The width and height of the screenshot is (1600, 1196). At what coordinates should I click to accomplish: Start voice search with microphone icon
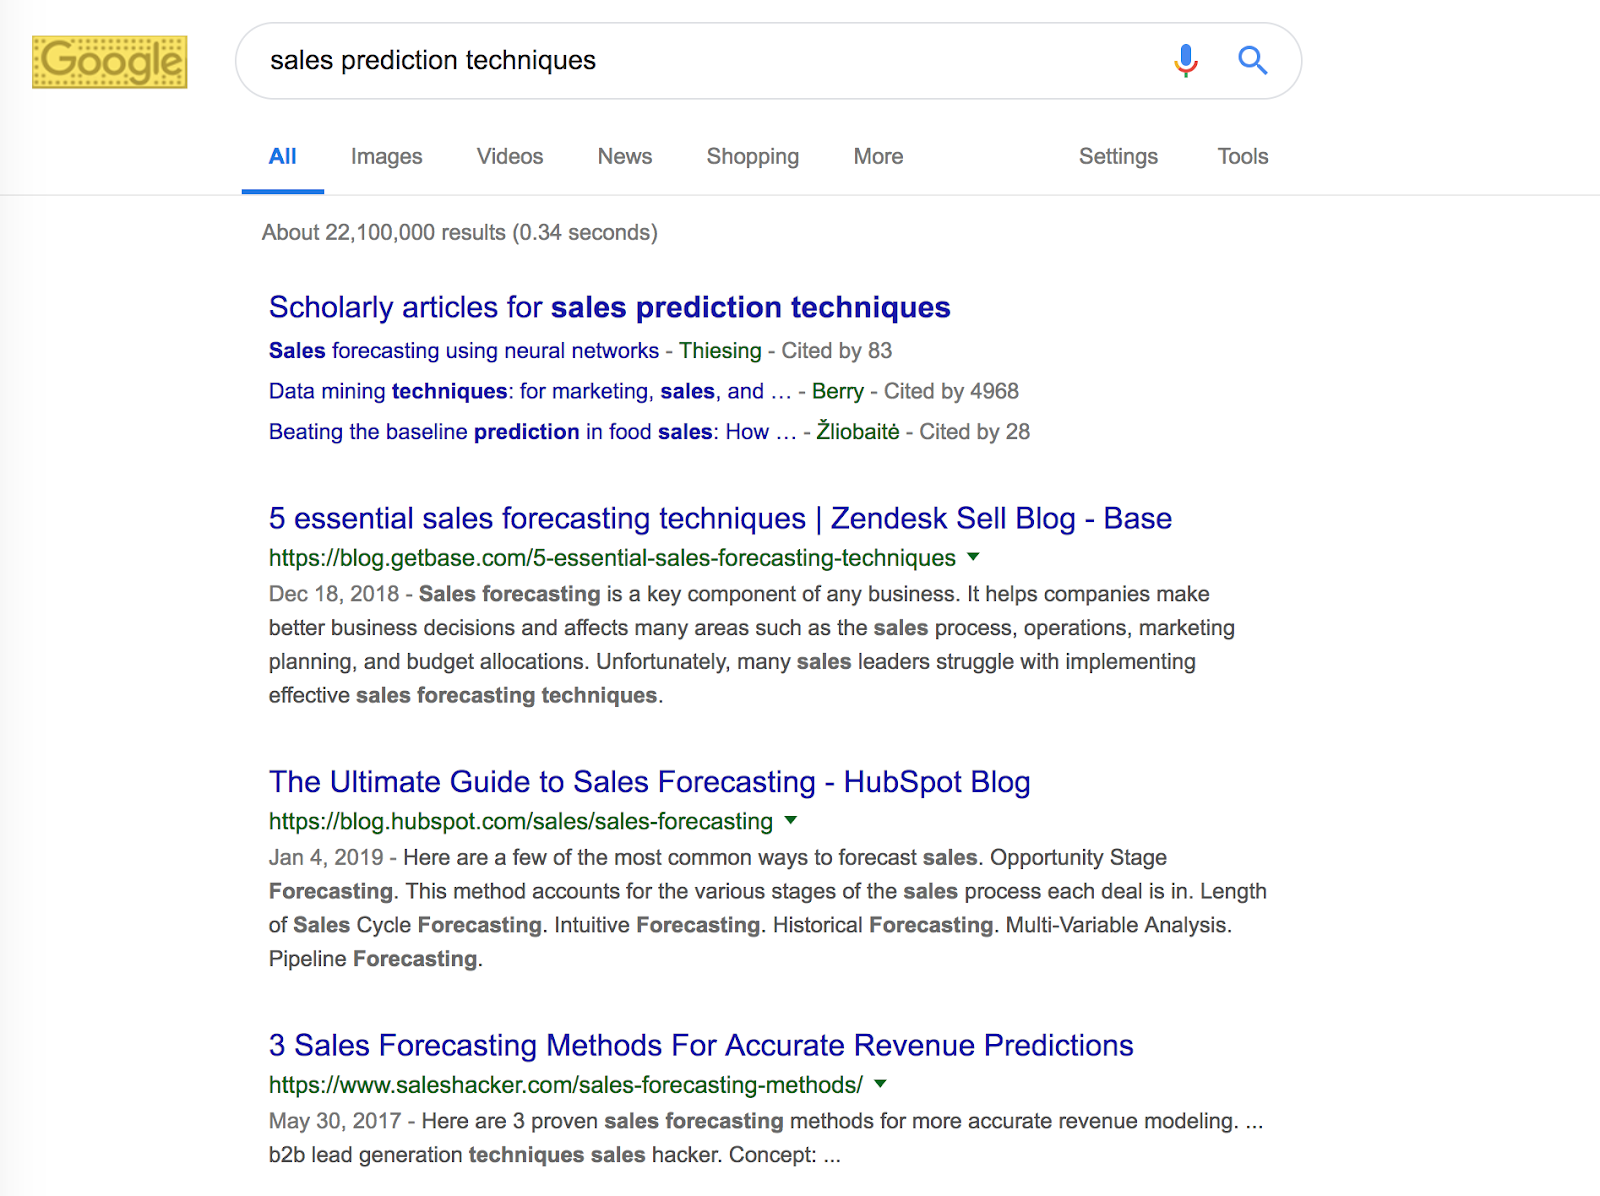pos(1186,61)
